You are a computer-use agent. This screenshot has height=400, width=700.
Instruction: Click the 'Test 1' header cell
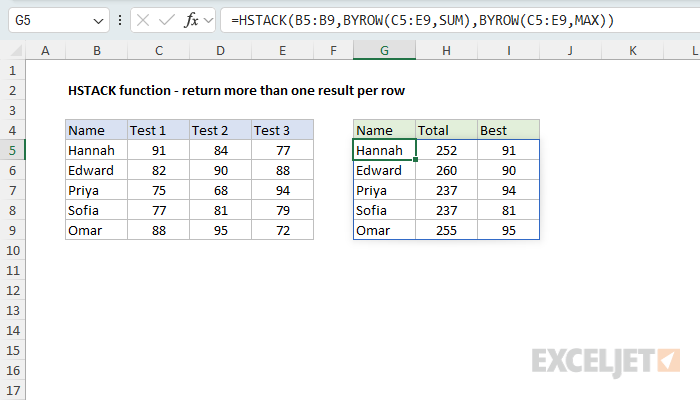pyautogui.click(x=158, y=130)
